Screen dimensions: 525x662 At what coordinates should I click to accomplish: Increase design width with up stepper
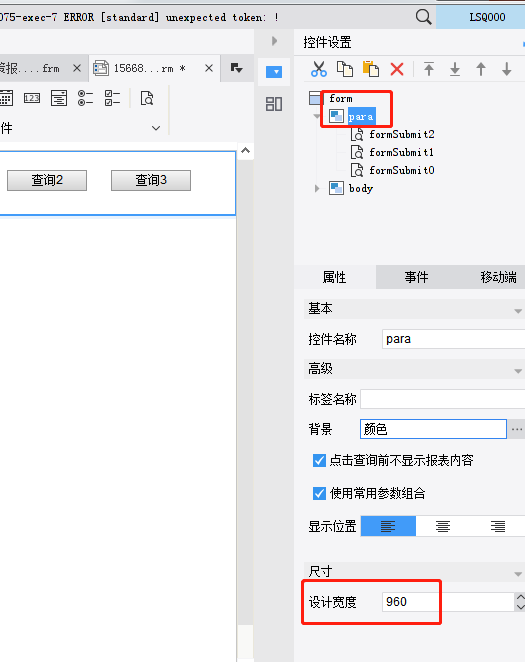520,597
